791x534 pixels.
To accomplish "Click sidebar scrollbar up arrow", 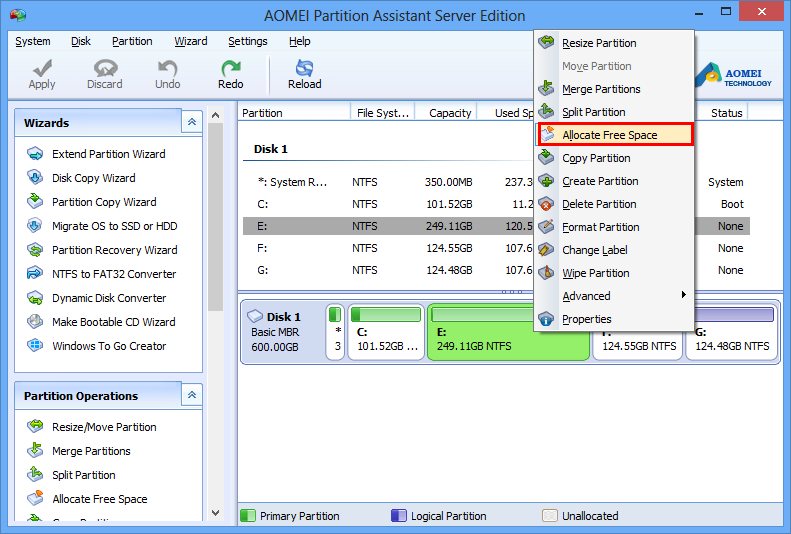I will (215, 115).
